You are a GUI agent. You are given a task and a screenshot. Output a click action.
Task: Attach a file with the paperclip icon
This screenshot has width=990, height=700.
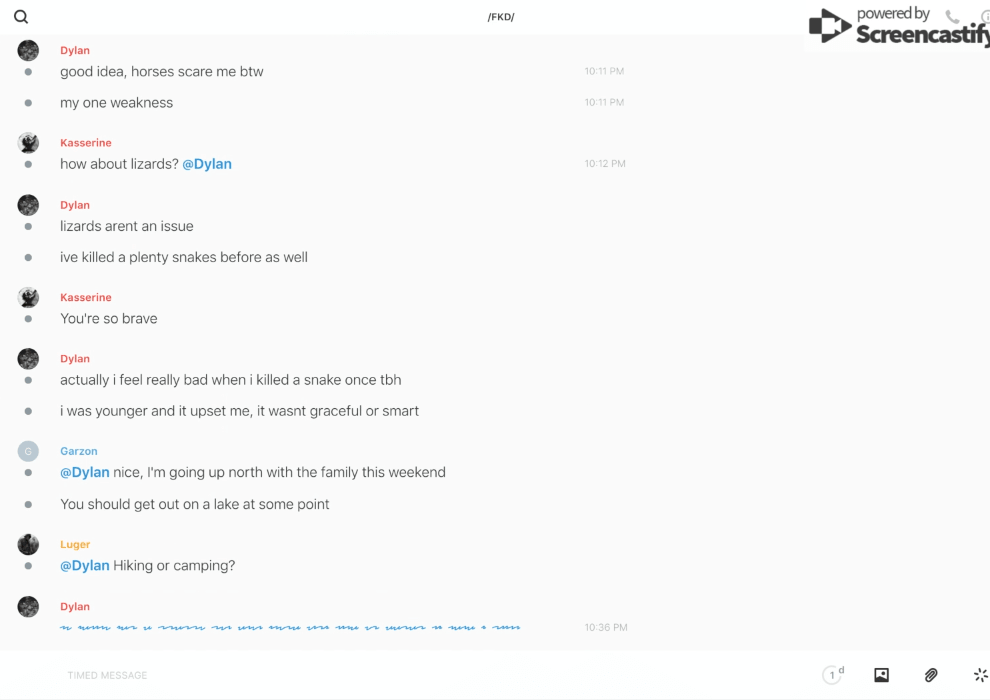pyautogui.click(x=931, y=675)
